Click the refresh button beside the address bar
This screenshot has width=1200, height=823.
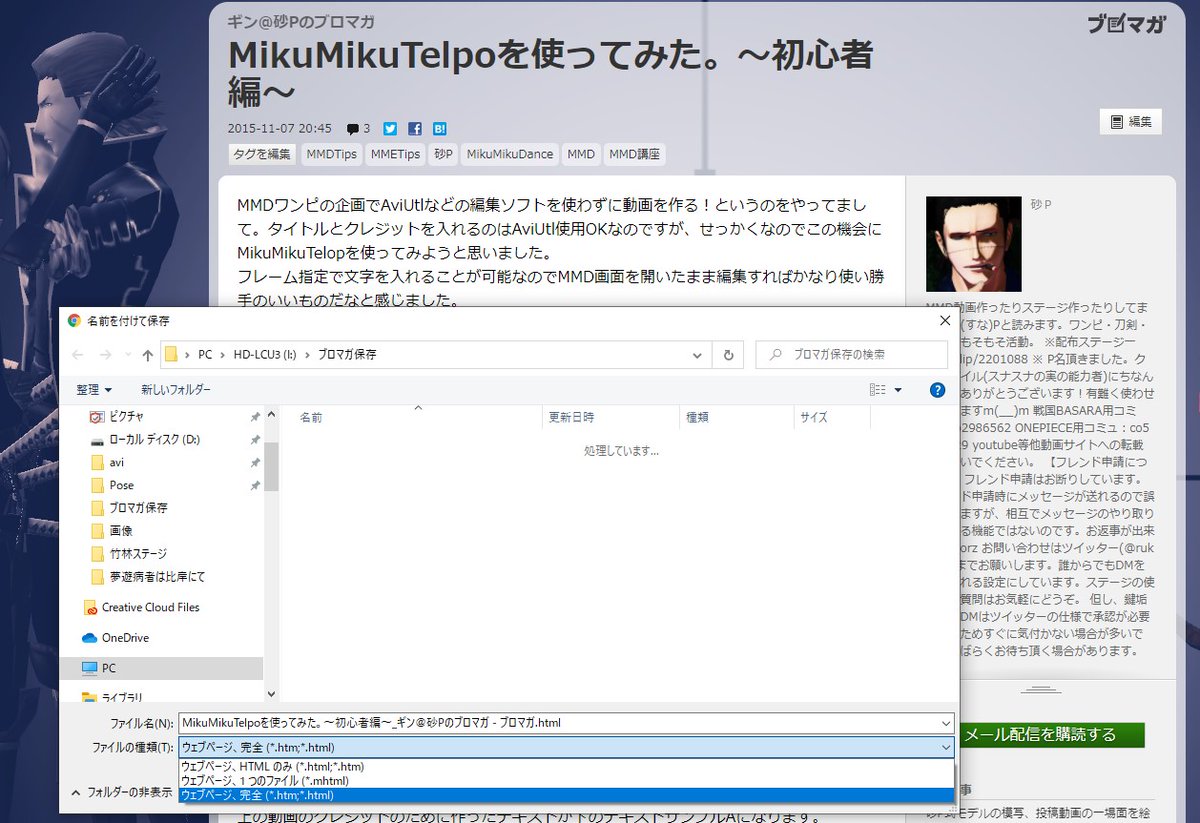[x=728, y=355]
